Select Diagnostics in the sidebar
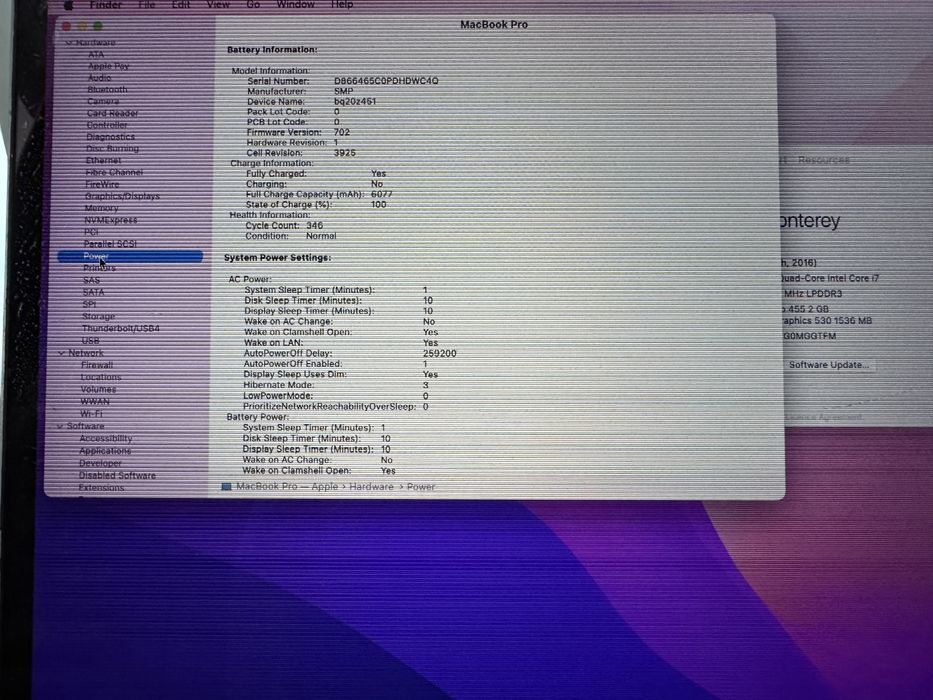The image size is (933, 700). 111,137
